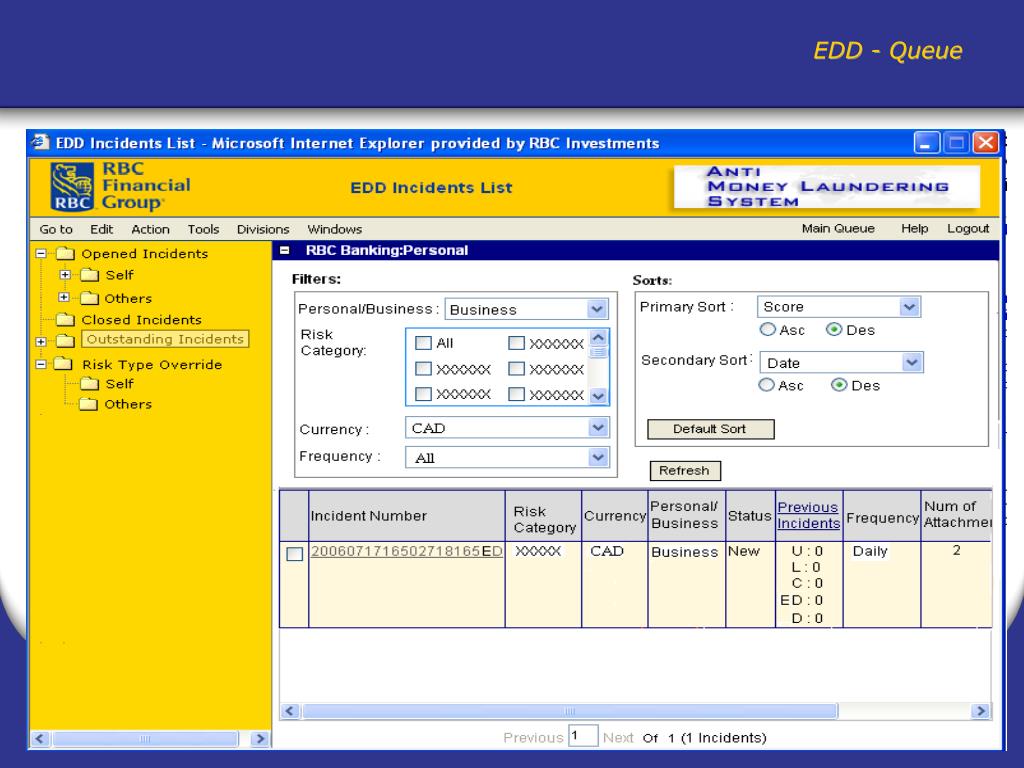
Task: Open the Personal/Business dropdown
Action: [597, 309]
